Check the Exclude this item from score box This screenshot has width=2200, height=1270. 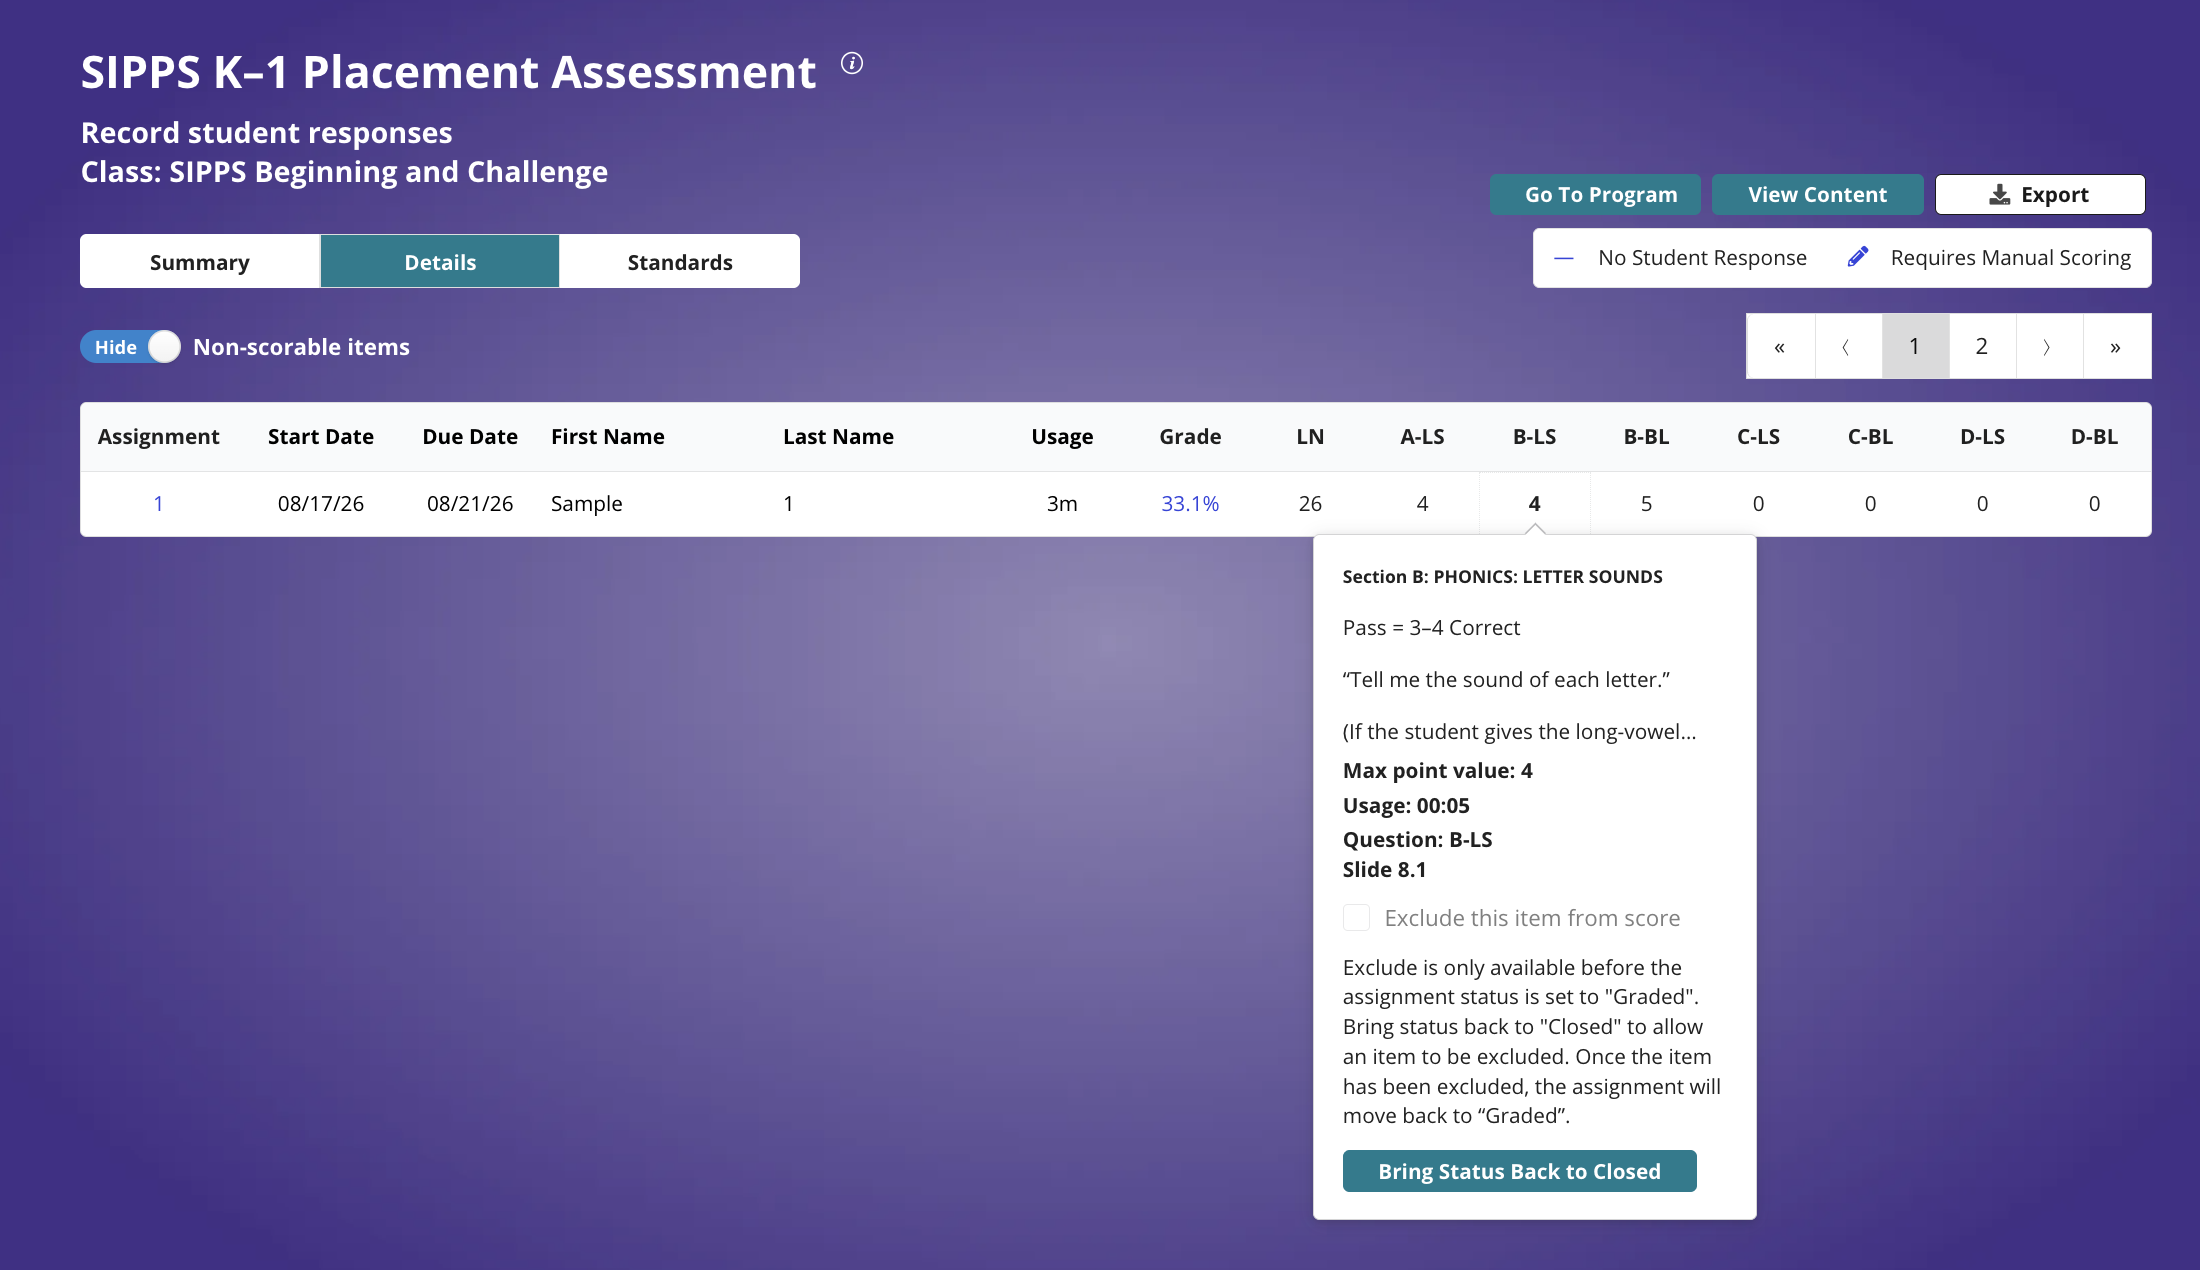[1356, 918]
